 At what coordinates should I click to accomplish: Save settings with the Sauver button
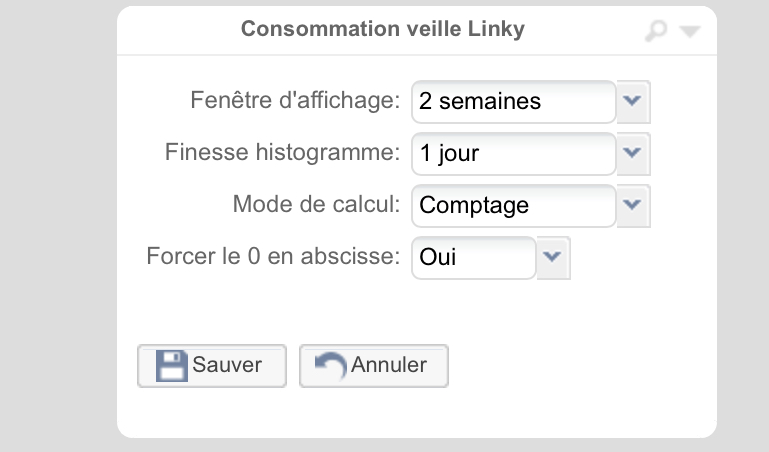click(212, 366)
